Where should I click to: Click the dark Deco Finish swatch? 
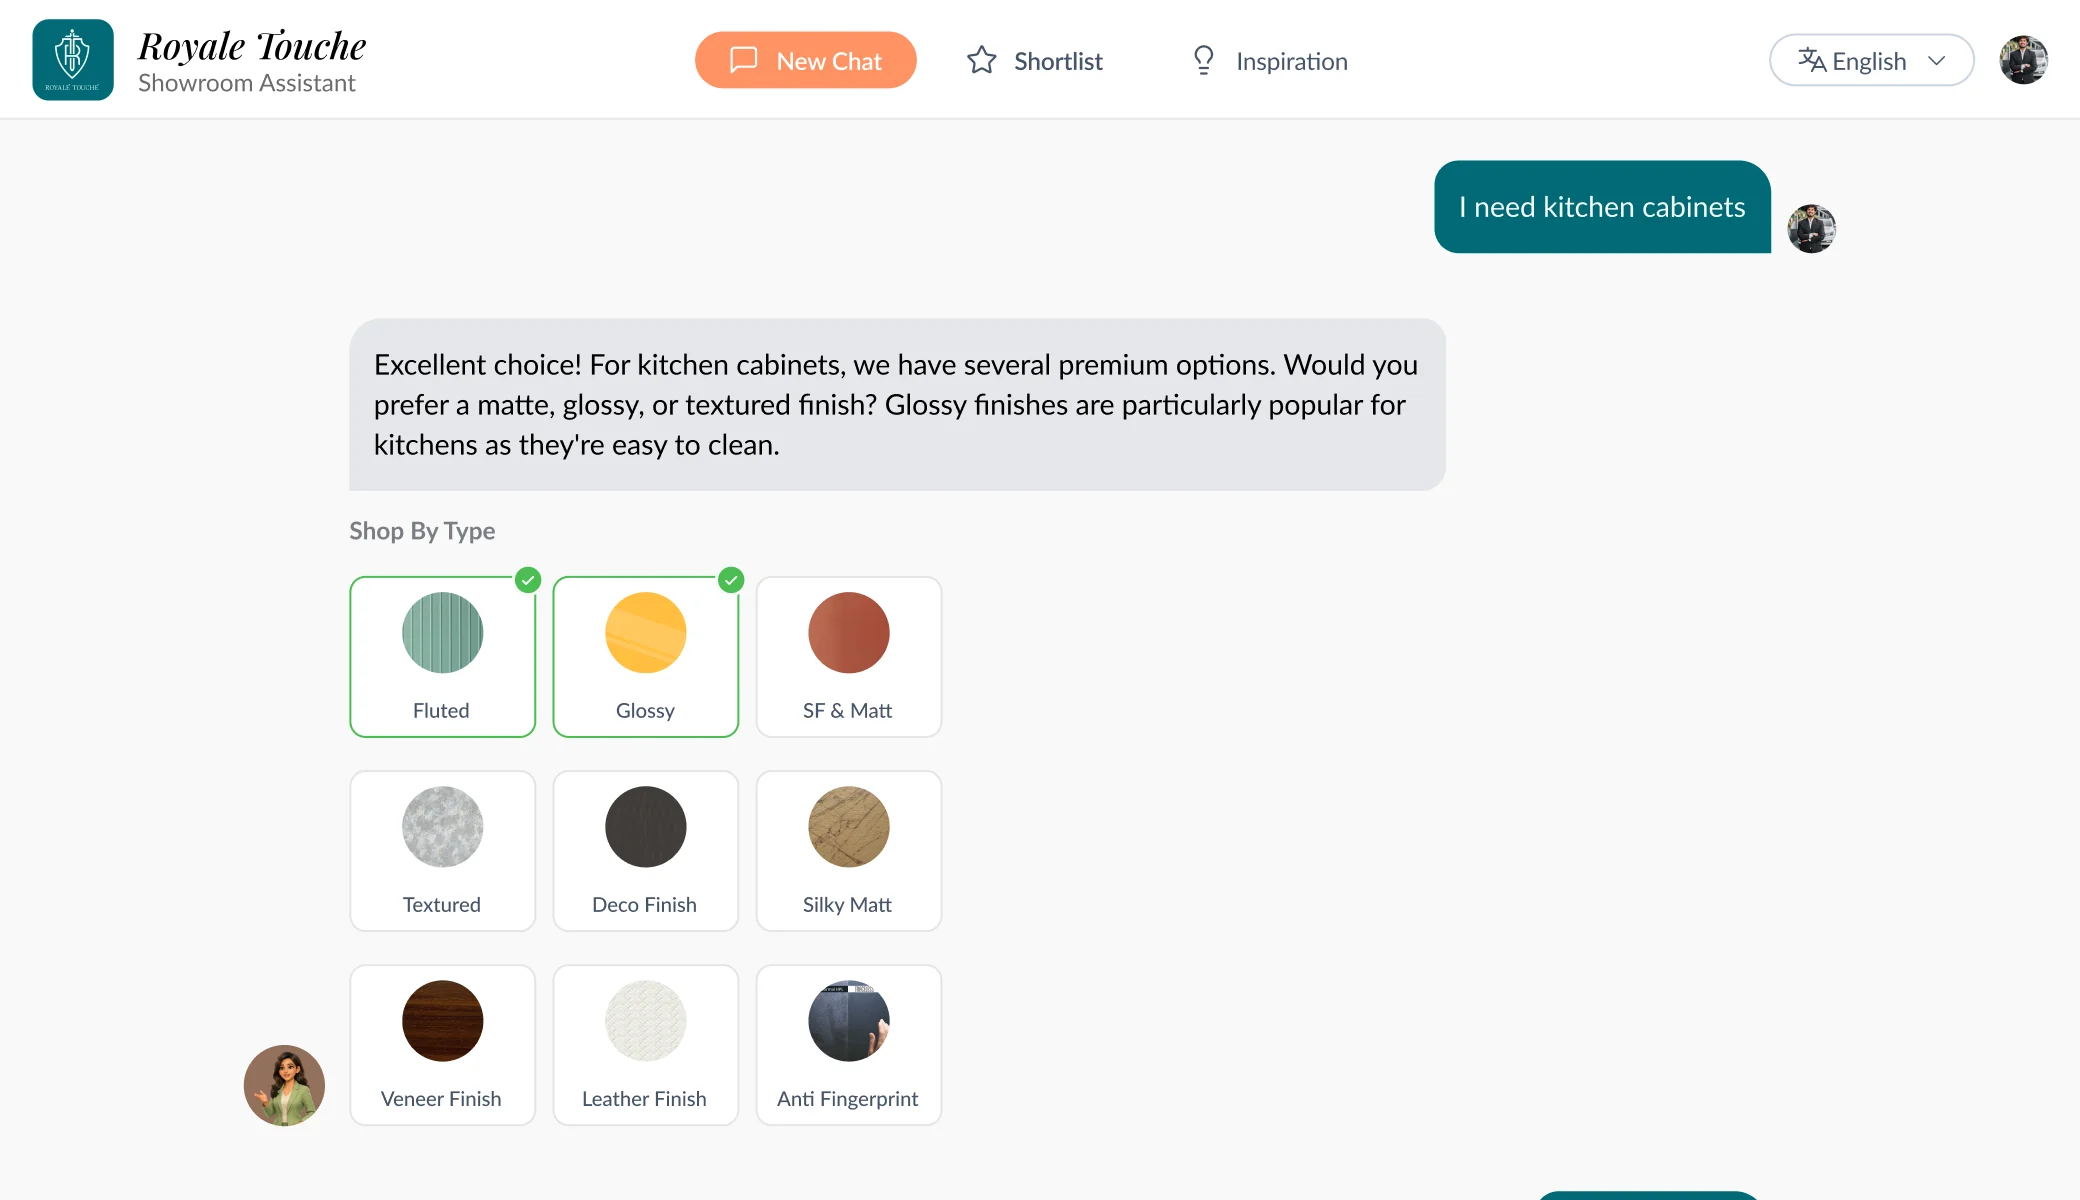645,827
